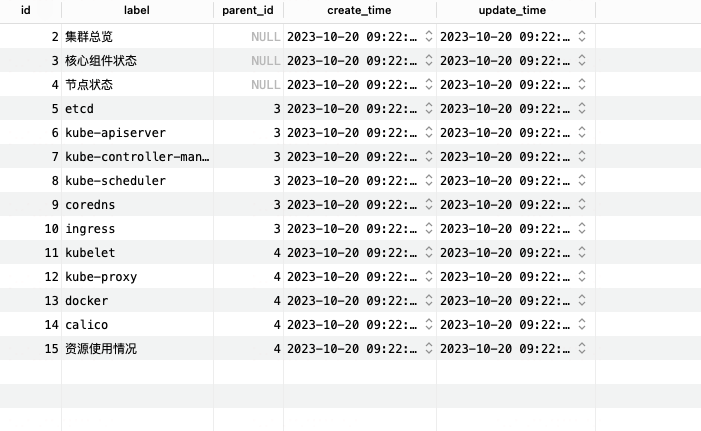Image resolution: width=701 pixels, height=431 pixels.
Task: Select the kube-proxy label cell
Action: click(x=137, y=276)
